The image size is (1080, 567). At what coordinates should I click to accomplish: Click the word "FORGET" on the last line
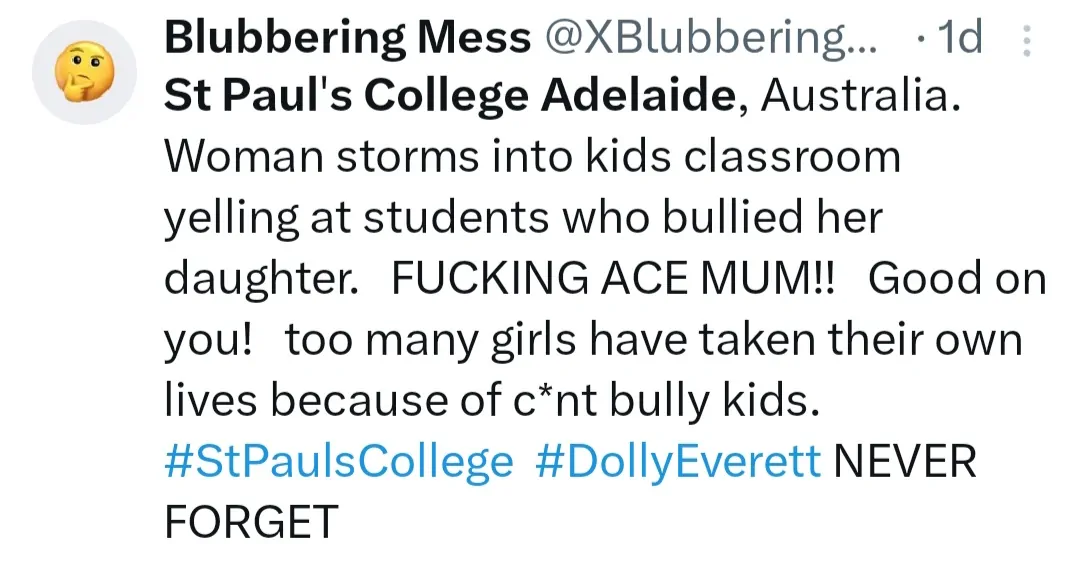[x=251, y=522]
